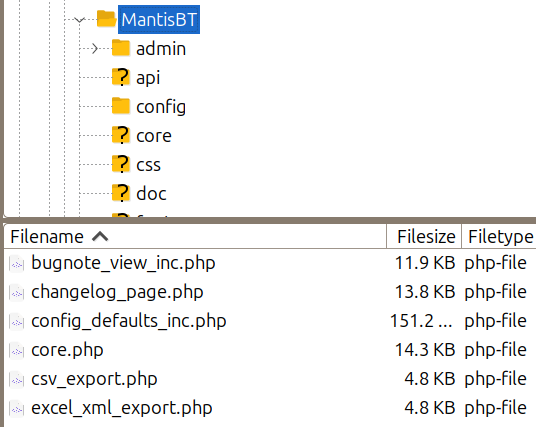Select excel_xml_export.php in file list

point(122,408)
